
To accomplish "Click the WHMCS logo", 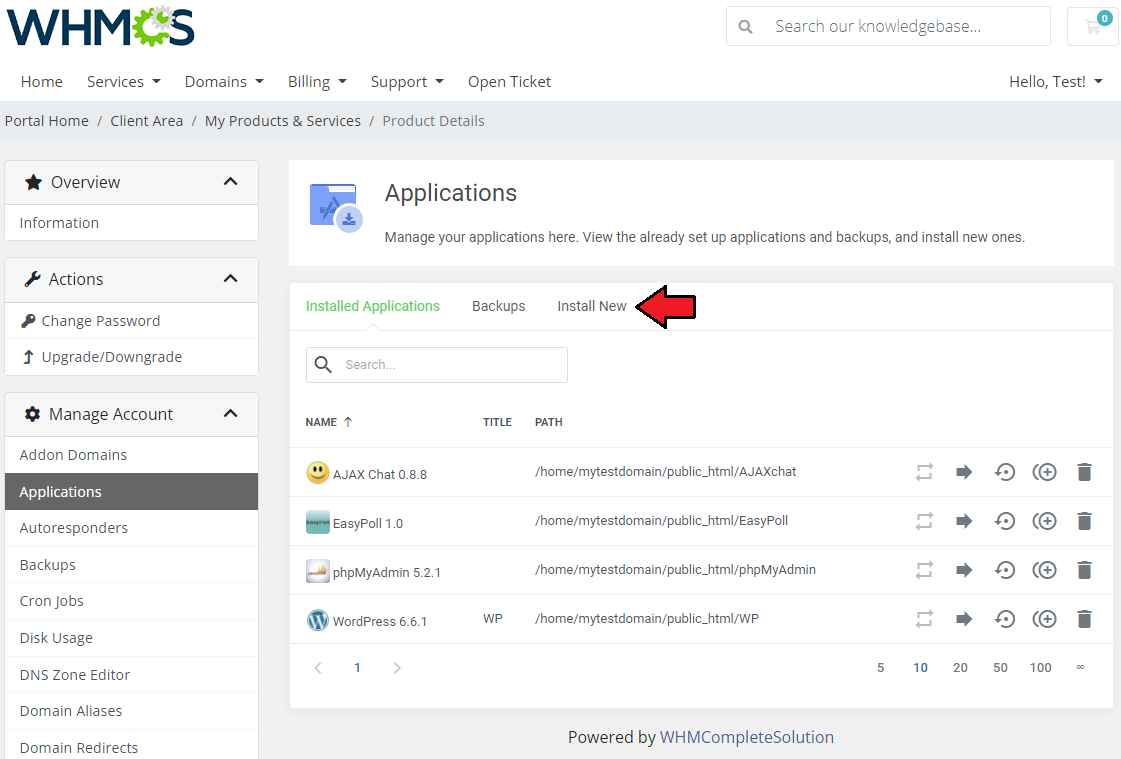I will coord(101,26).
